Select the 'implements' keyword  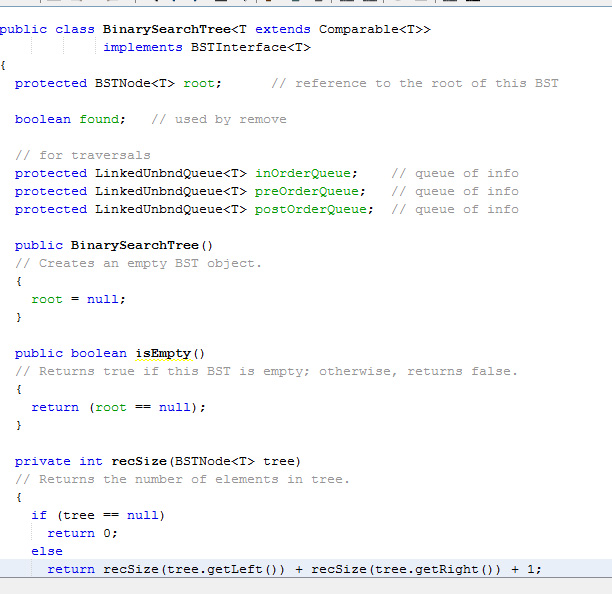(143, 48)
